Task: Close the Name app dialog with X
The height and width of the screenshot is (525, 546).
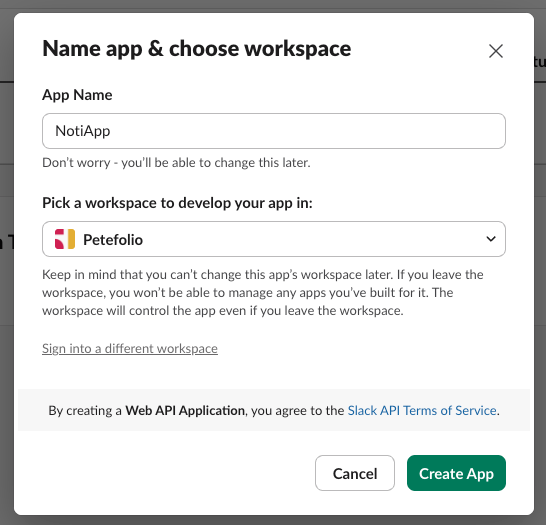Action: point(496,51)
